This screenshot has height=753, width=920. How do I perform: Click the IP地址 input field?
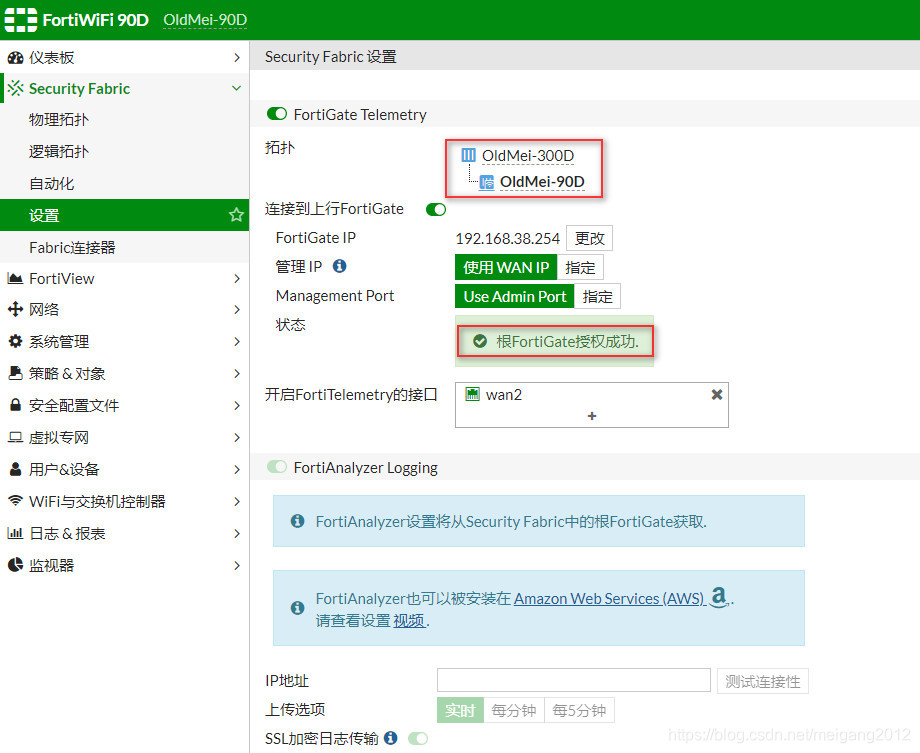573,680
